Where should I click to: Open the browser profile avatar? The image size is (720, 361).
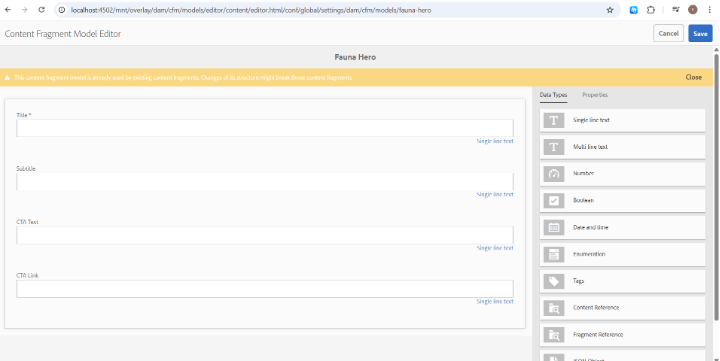(692, 10)
